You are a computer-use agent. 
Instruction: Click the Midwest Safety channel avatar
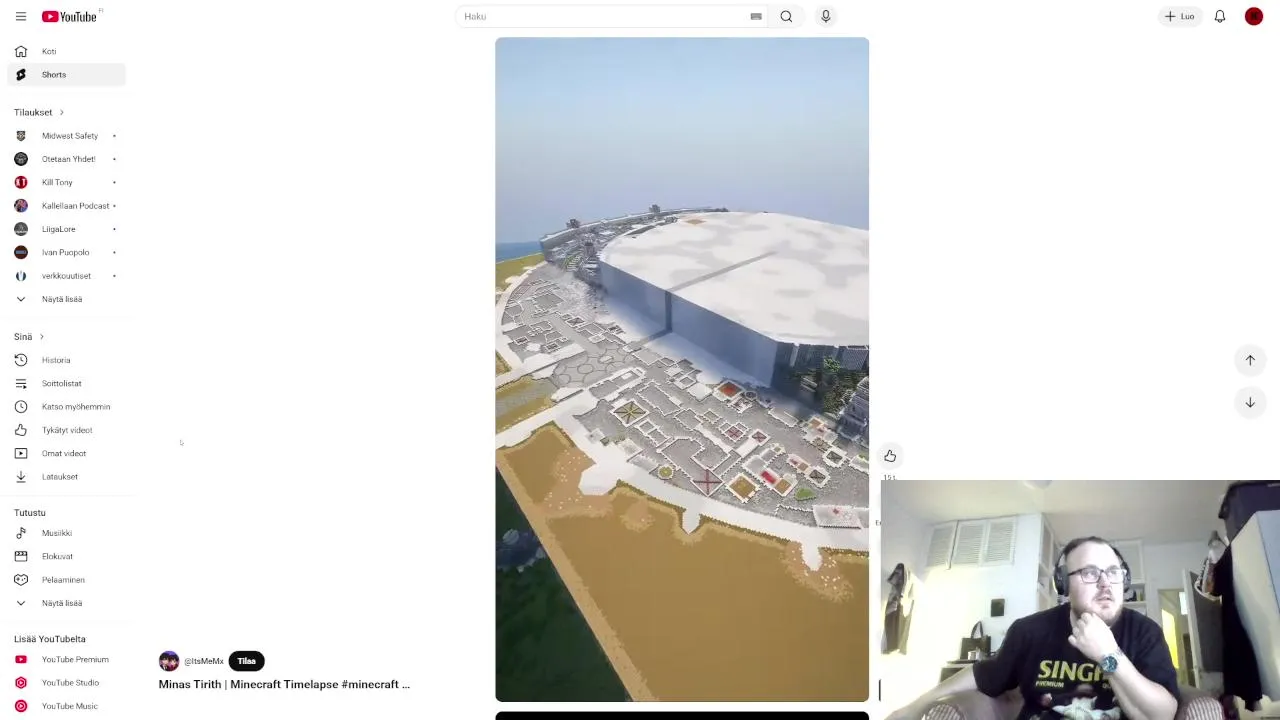[21, 136]
